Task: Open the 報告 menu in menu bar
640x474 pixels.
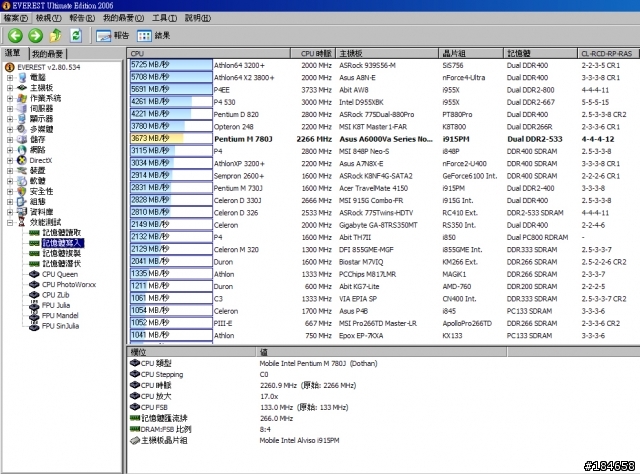Action: pos(82,18)
